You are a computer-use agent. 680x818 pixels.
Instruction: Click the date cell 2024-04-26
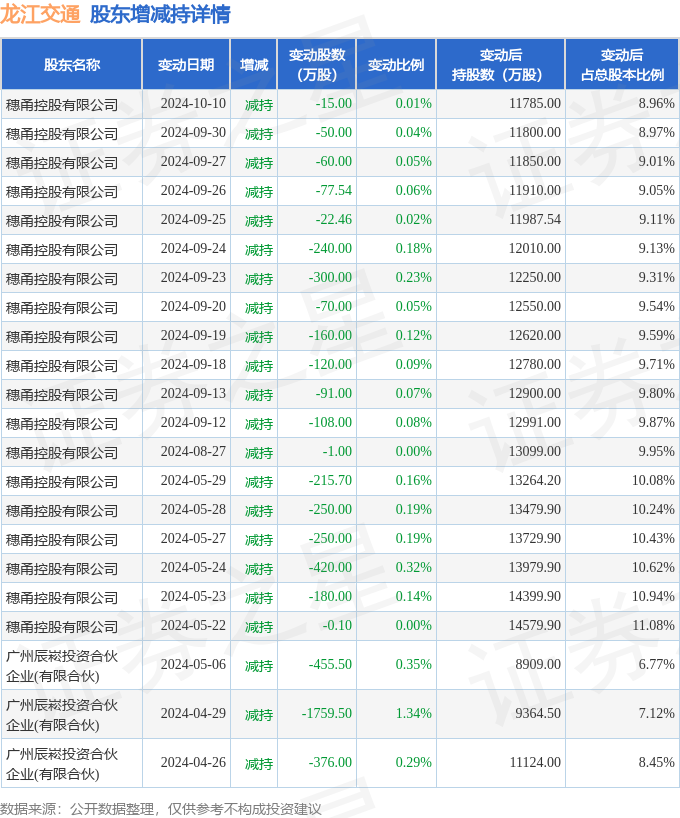[193, 762]
